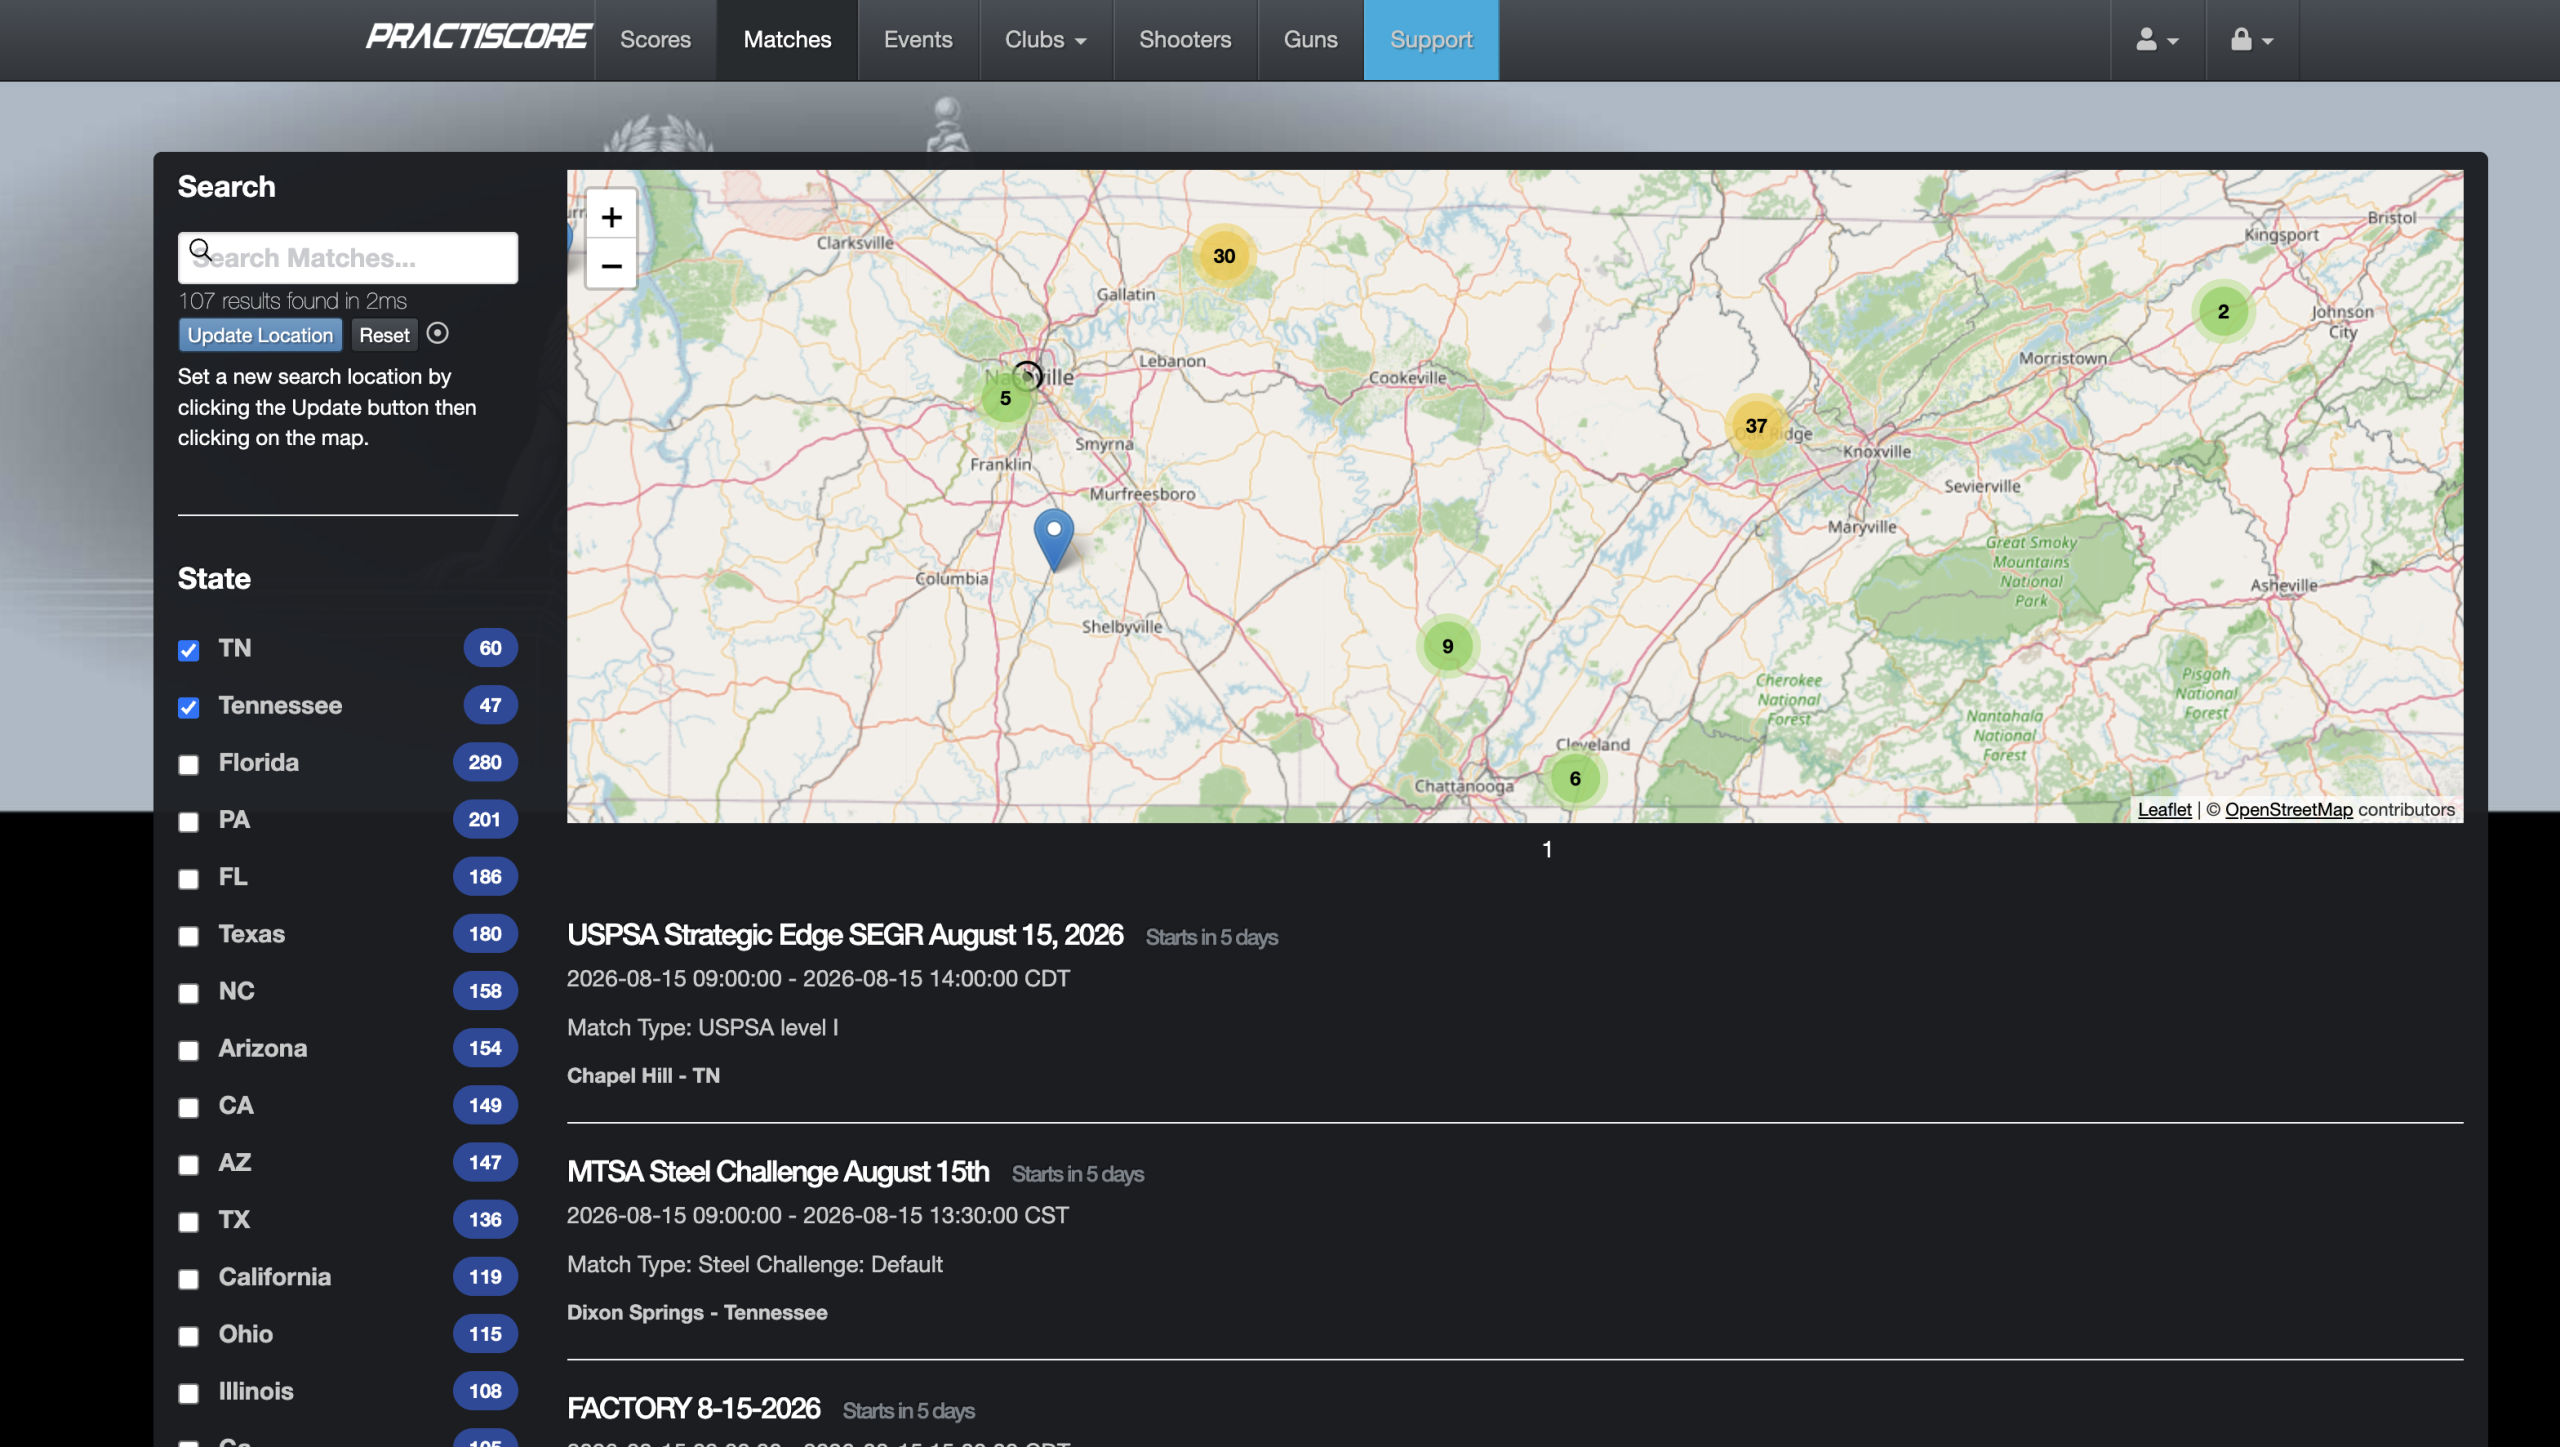
Task: Click the Search Matches input field
Action: [x=348, y=258]
